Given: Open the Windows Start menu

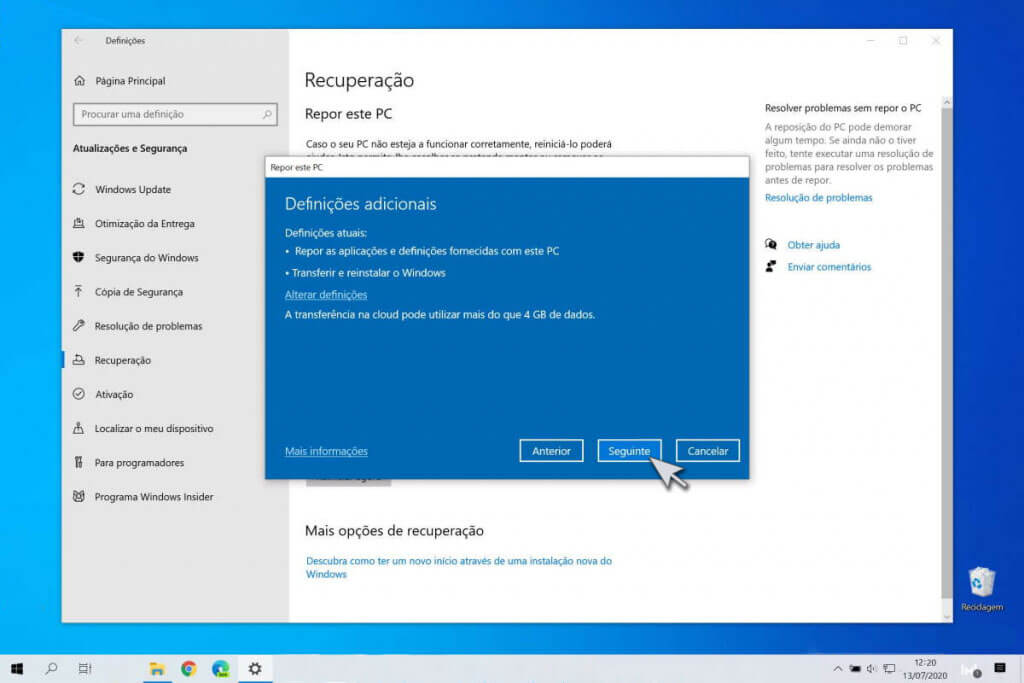Looking at the screenshot, I should coord(17,668).
